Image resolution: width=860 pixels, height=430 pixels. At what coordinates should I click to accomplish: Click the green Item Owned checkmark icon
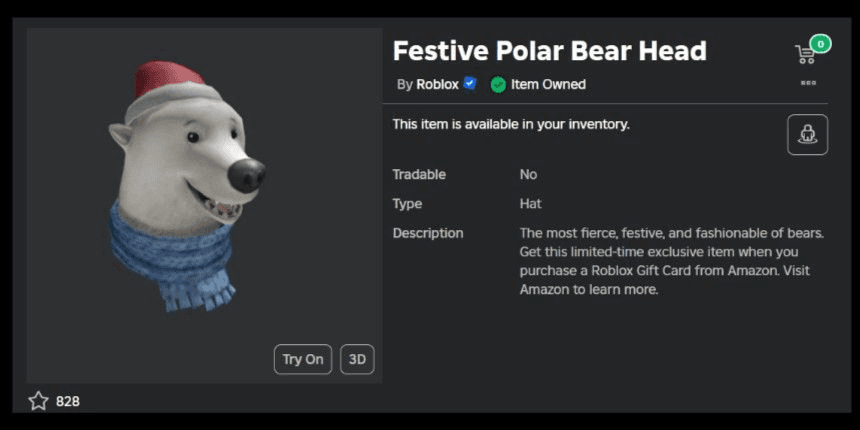(x=498, y=84)
